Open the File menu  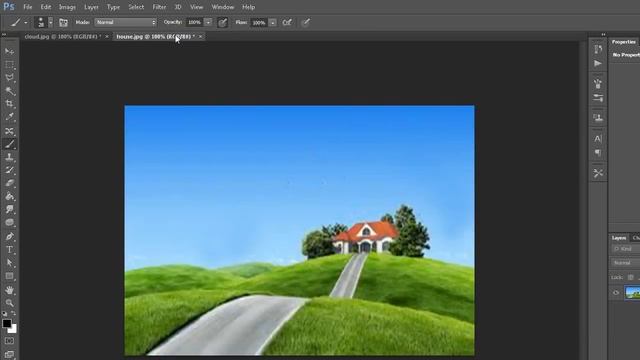coord(28,7)
